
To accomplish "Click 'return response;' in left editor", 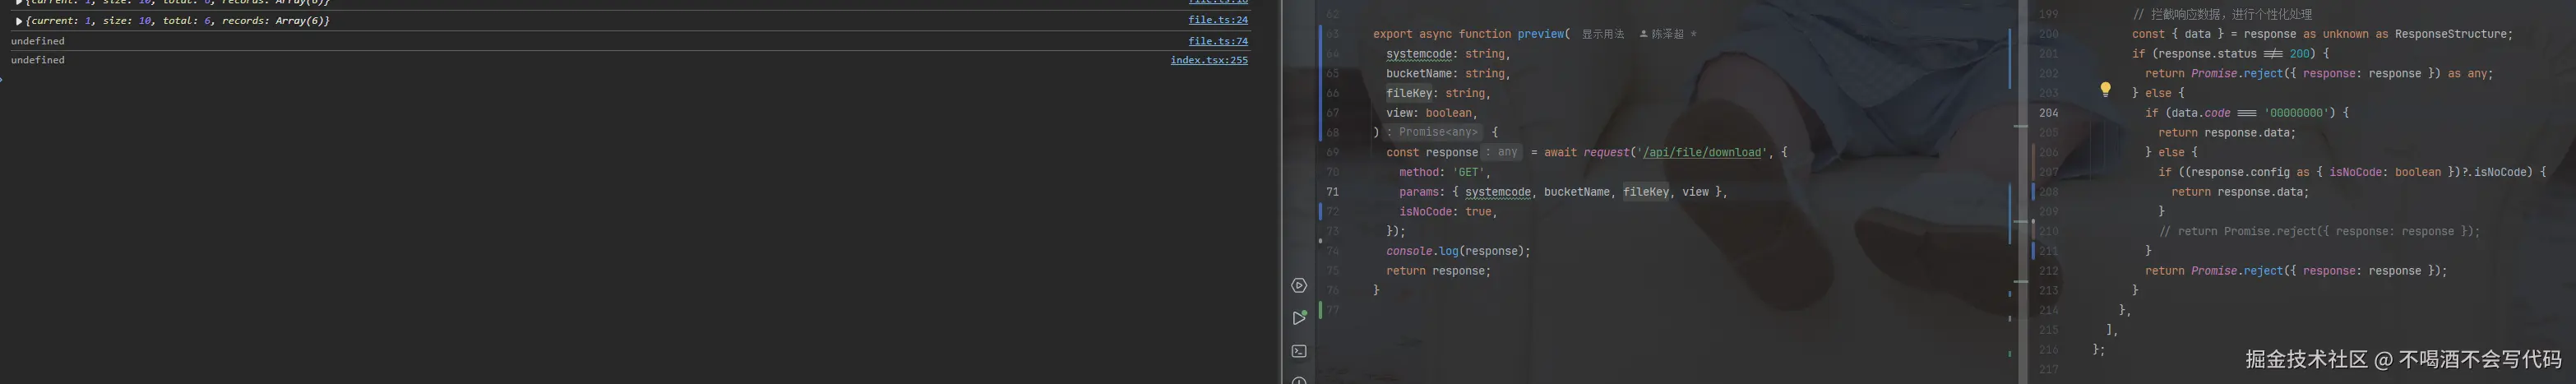I will click(1438, 271).
